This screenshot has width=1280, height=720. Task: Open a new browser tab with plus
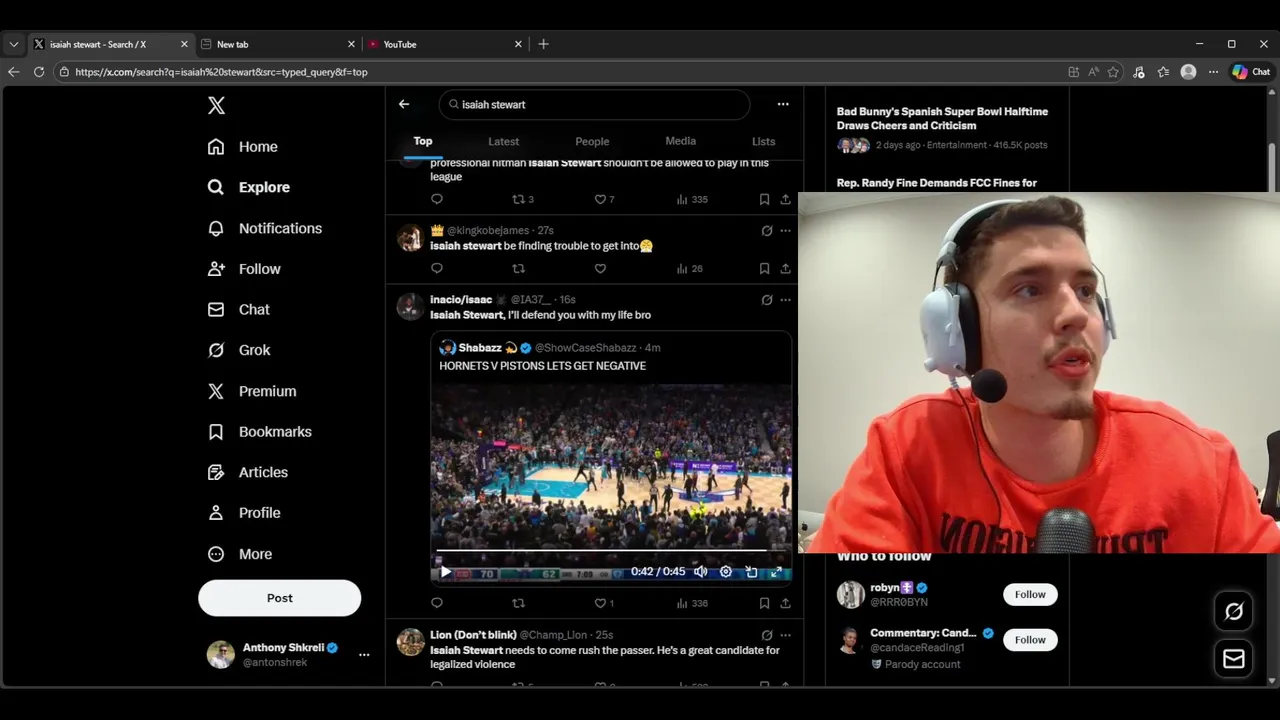[x=543, y=44]
